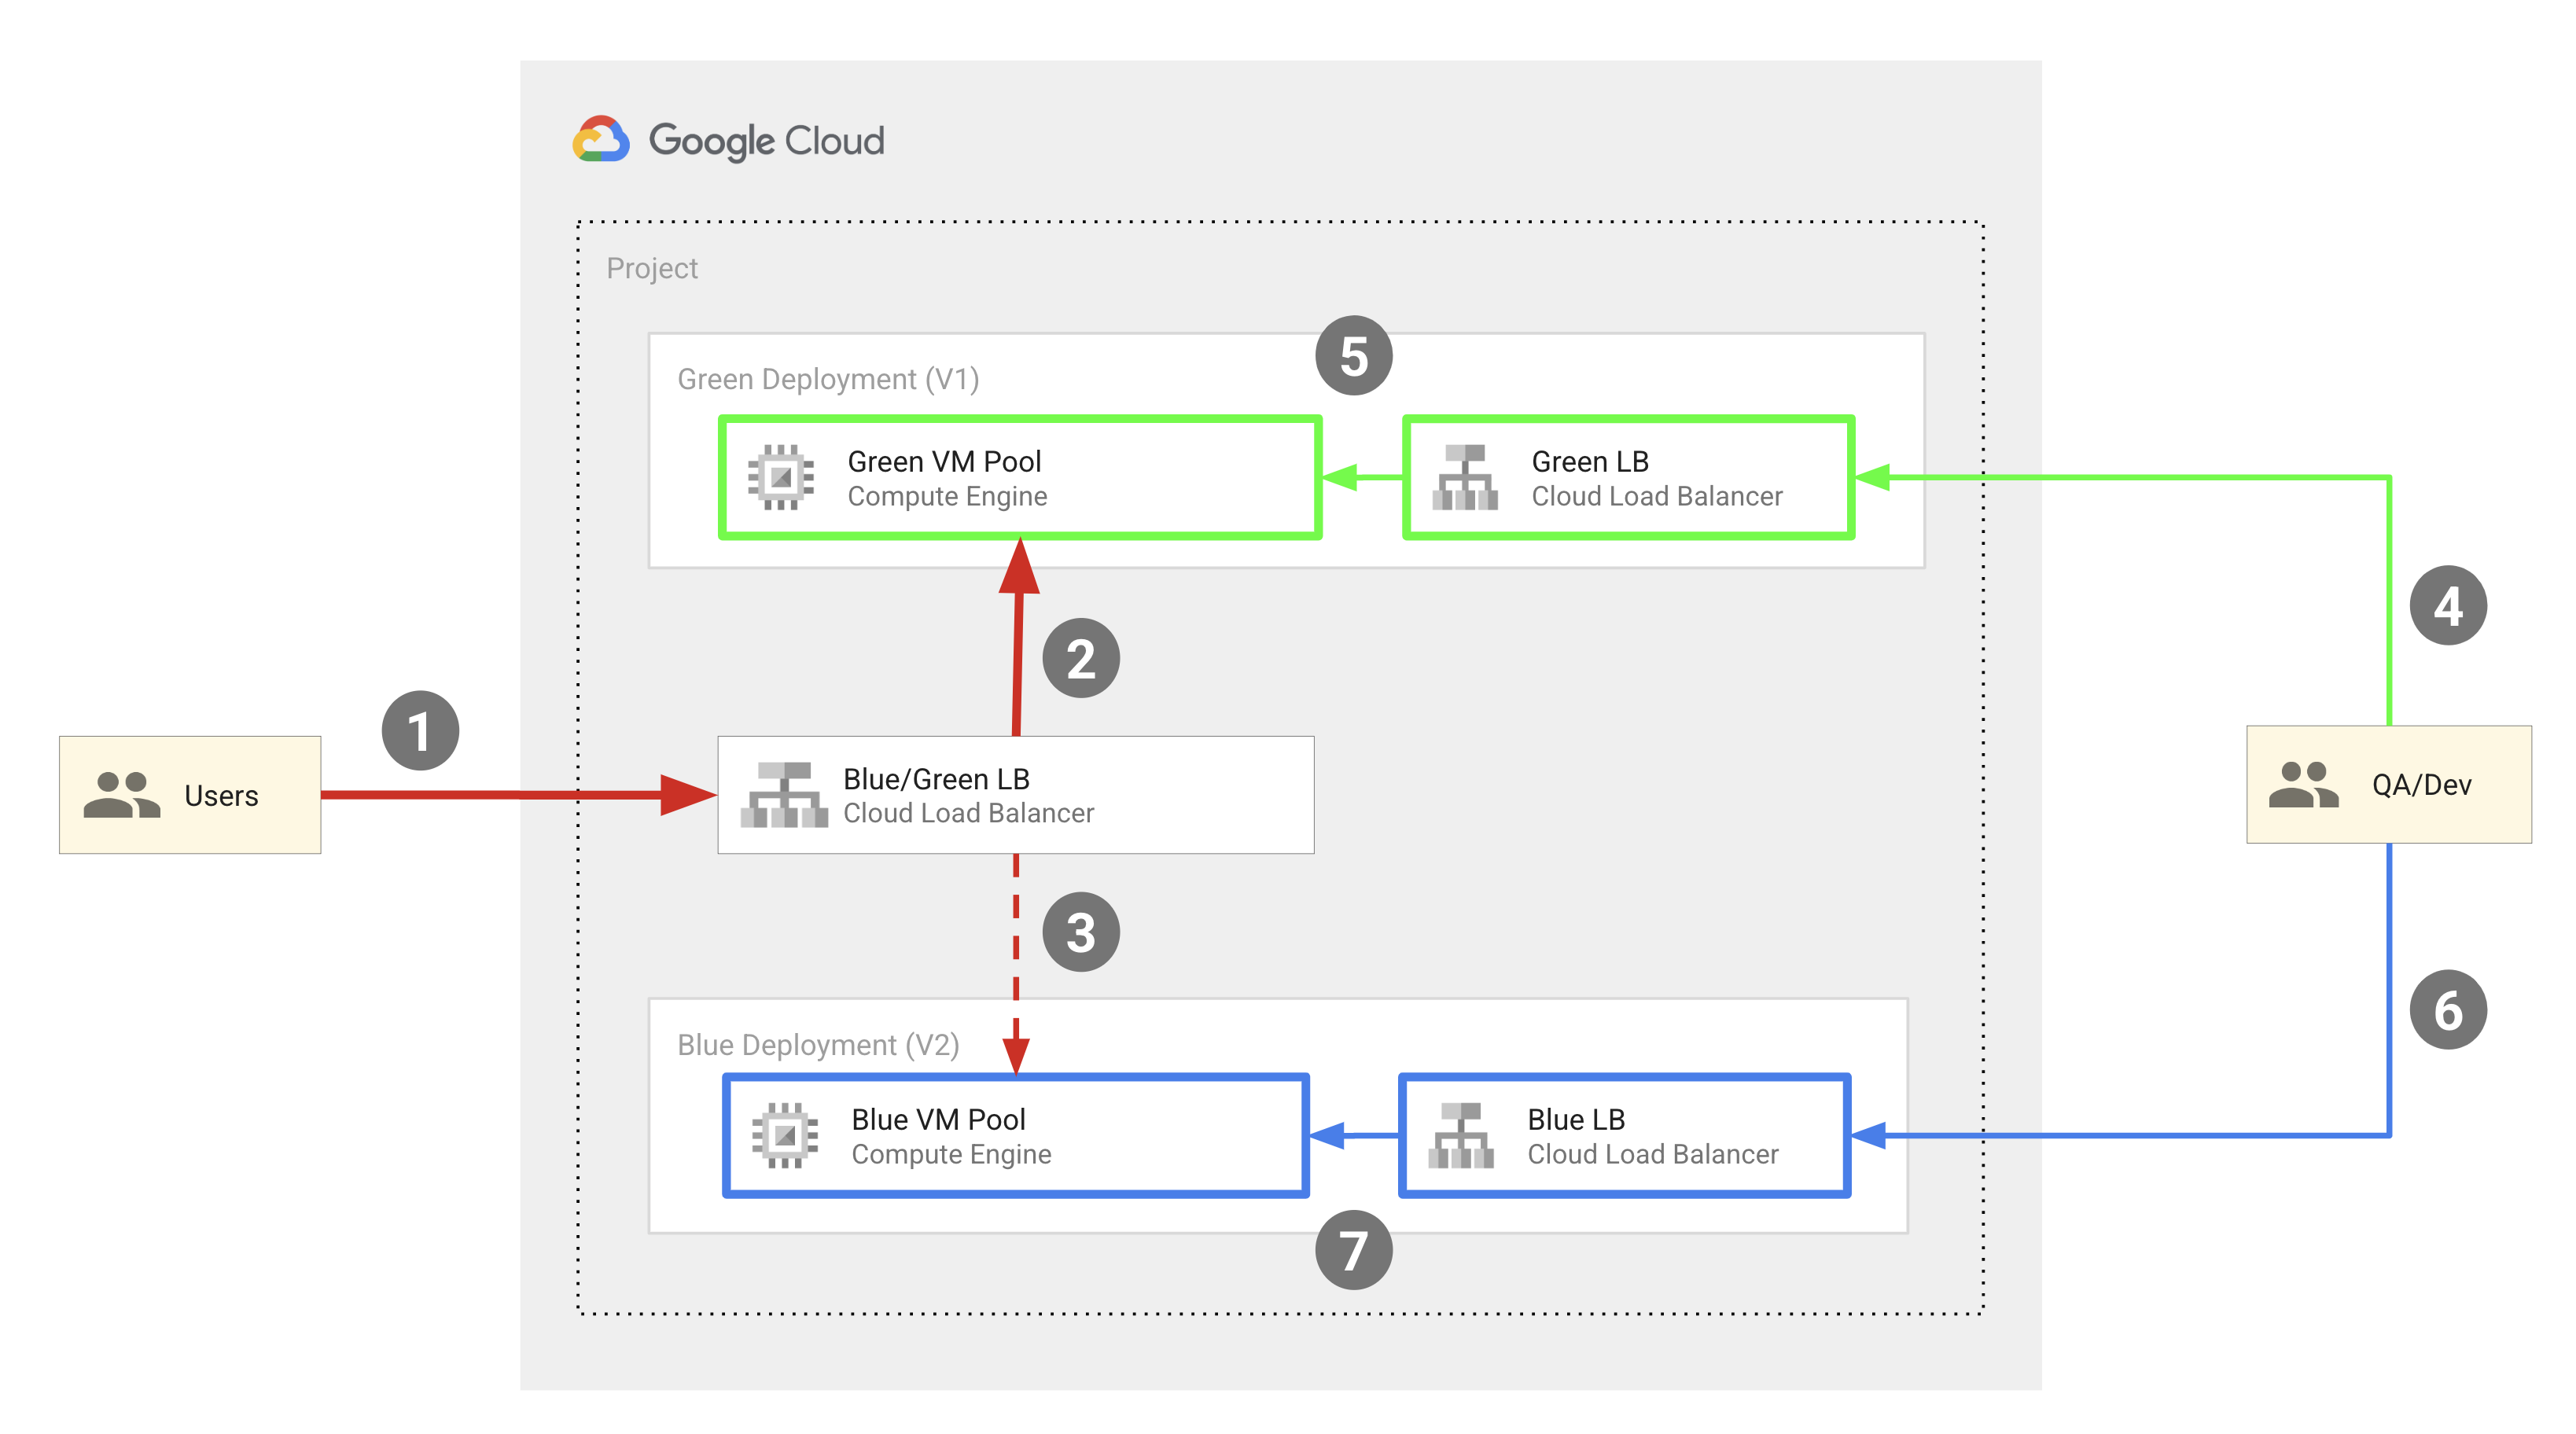The width and height of the screenshot is (2576, 1434).
Task: Click the Blue/Green LB load balancer icon
Action: pyautogui.click(x=784, y=795)
